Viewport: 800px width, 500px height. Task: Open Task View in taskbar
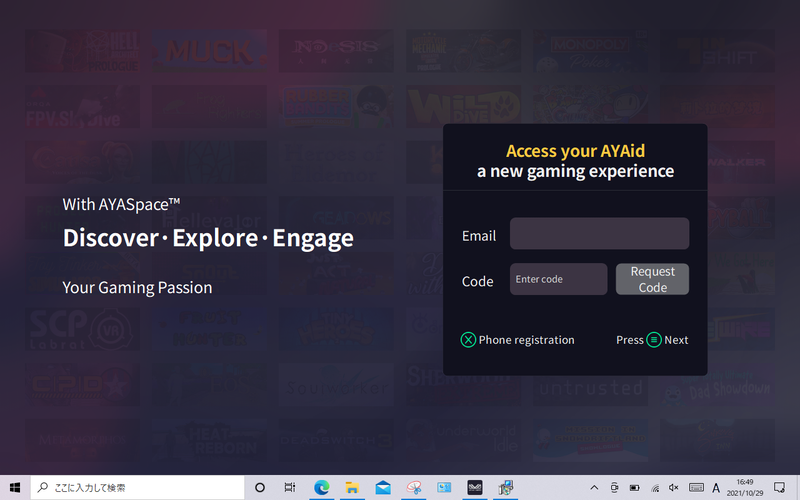(290, 488)
